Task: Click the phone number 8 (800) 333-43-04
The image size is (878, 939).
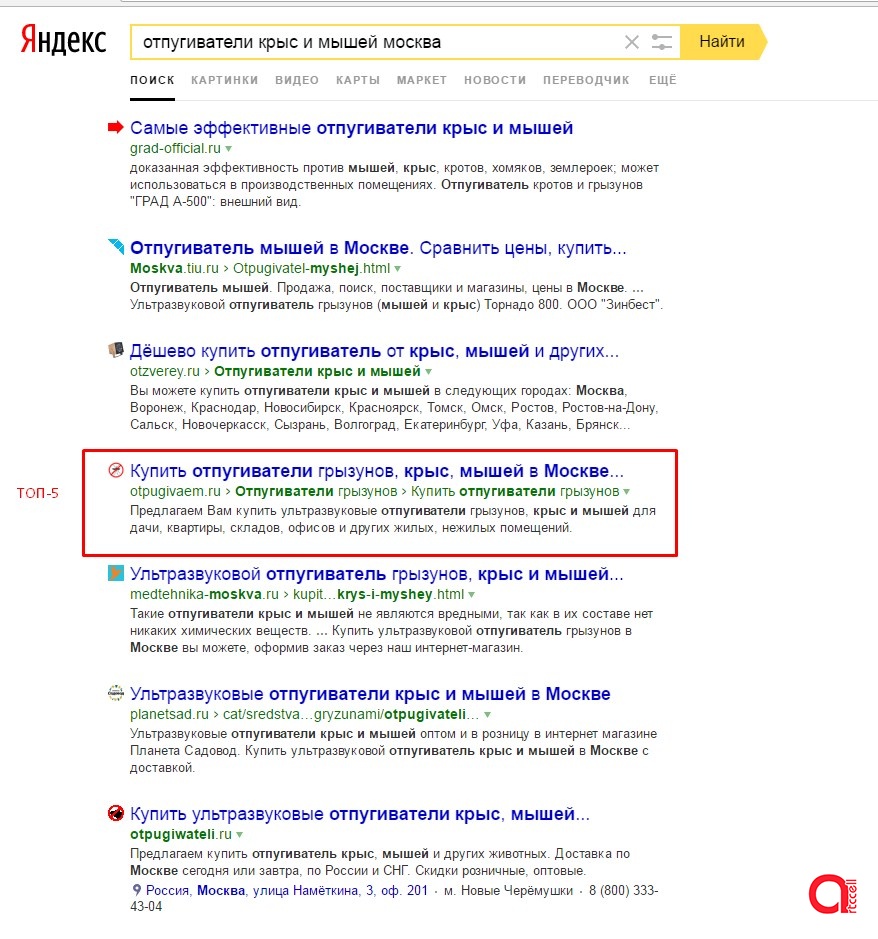Action: click(x=394, y=898)
